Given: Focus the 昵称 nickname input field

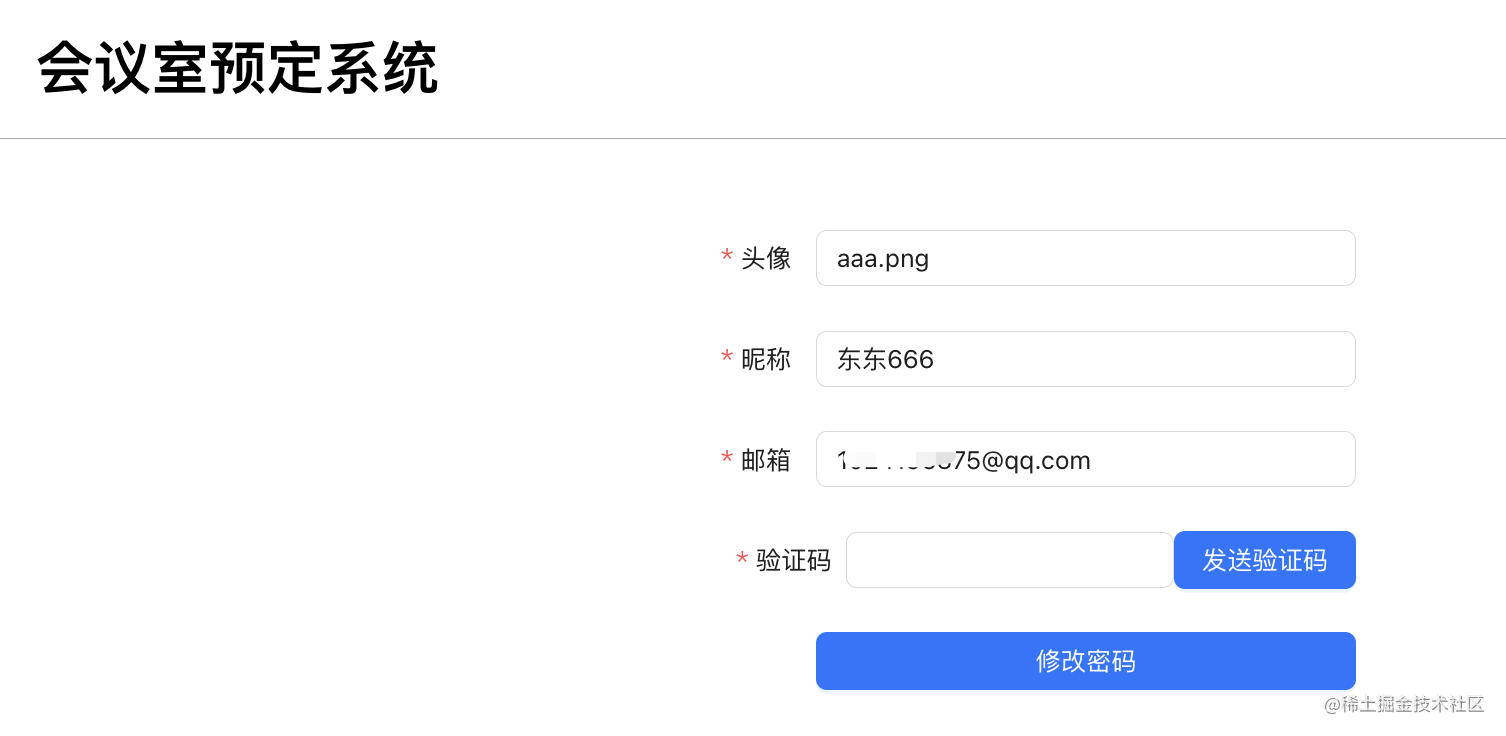Looking at the screenshot, I should (x=1085, y=359).
